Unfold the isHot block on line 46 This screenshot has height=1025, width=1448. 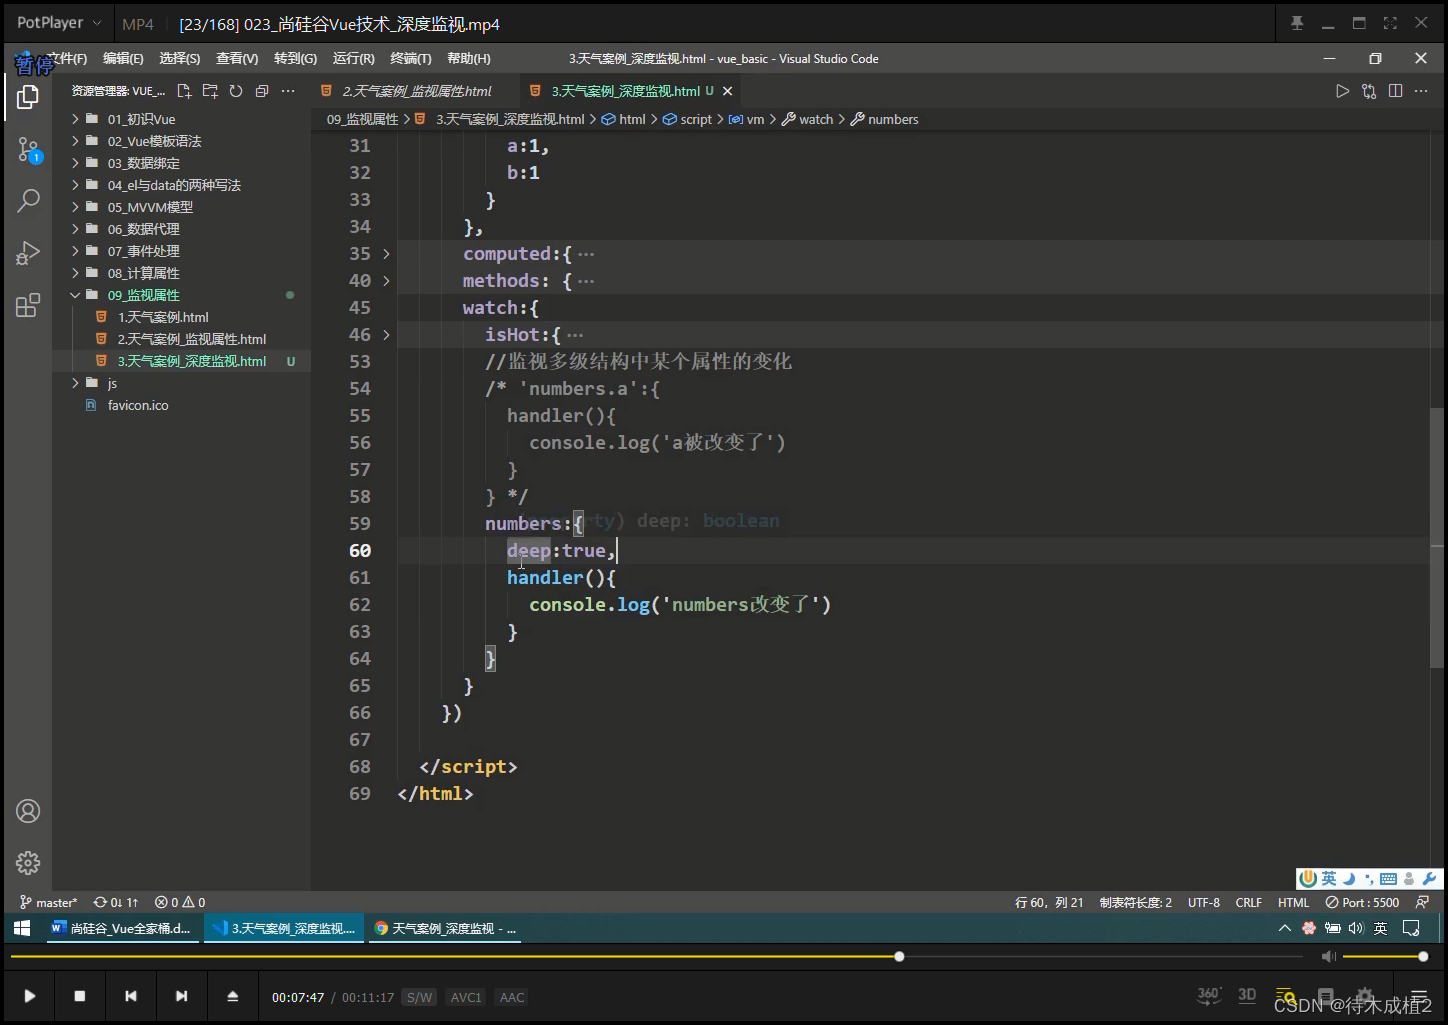point(386,335)
